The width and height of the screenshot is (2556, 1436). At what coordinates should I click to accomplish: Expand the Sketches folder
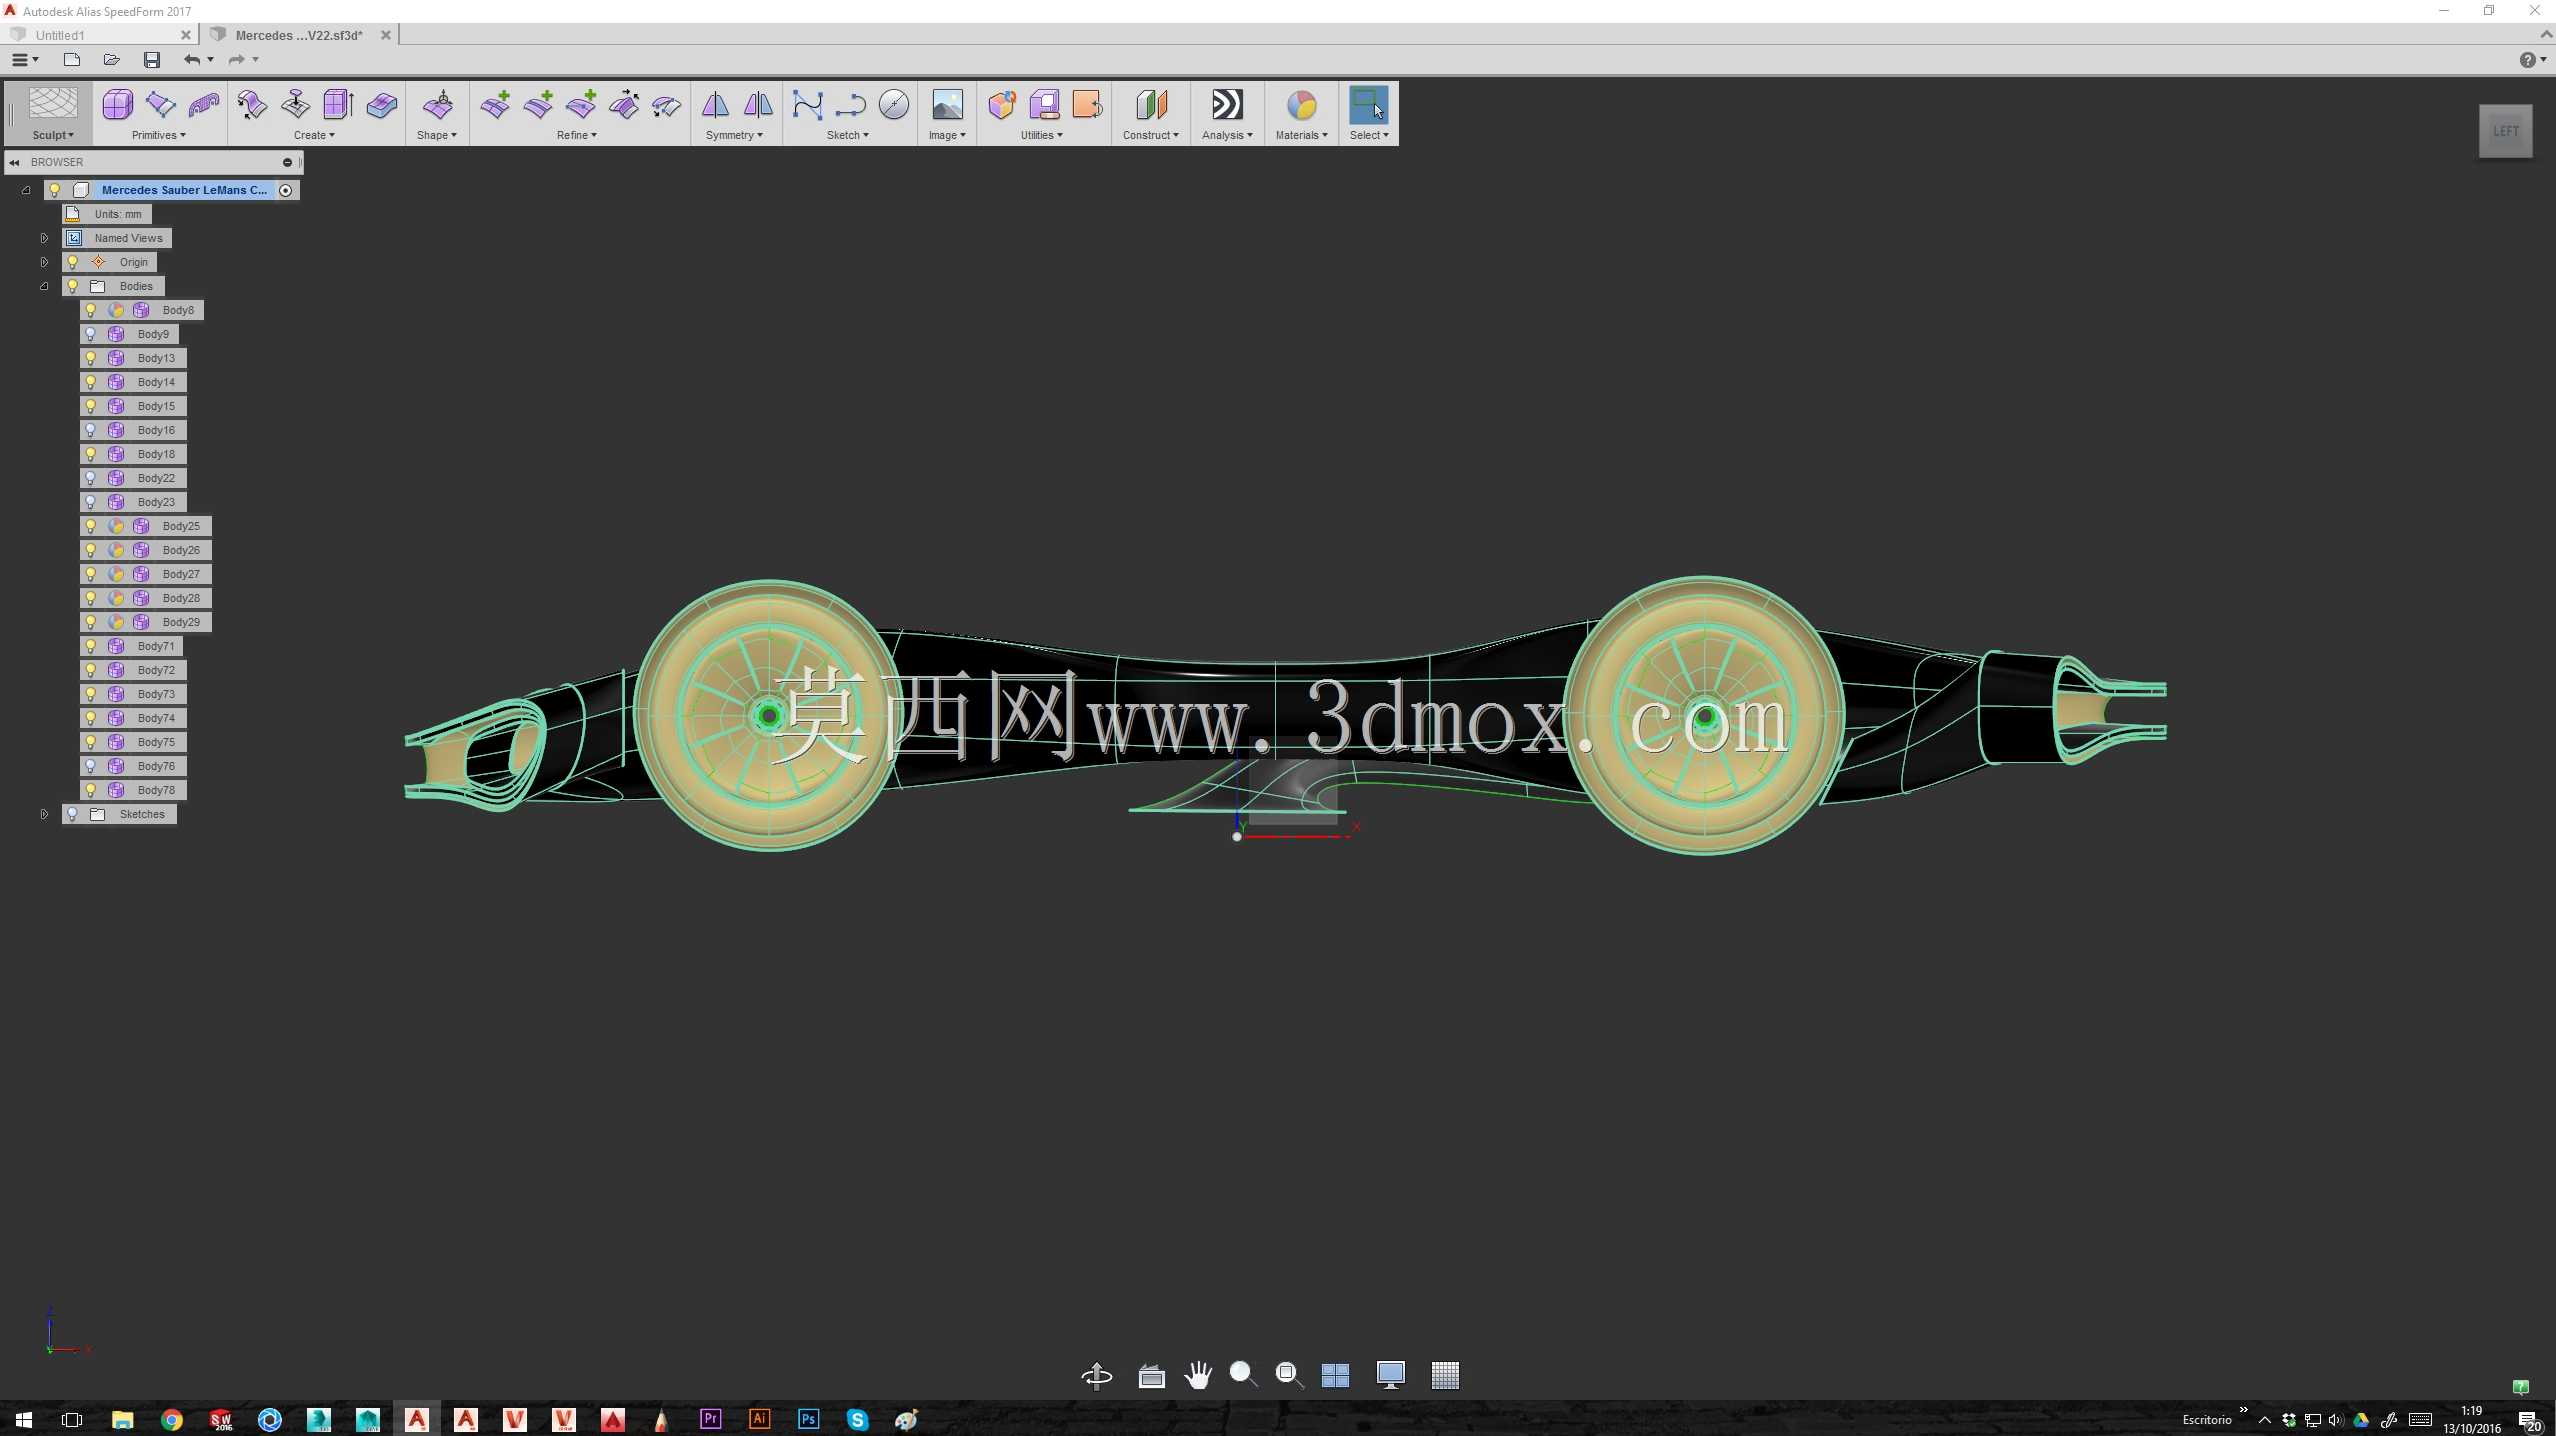pos(44,814)
